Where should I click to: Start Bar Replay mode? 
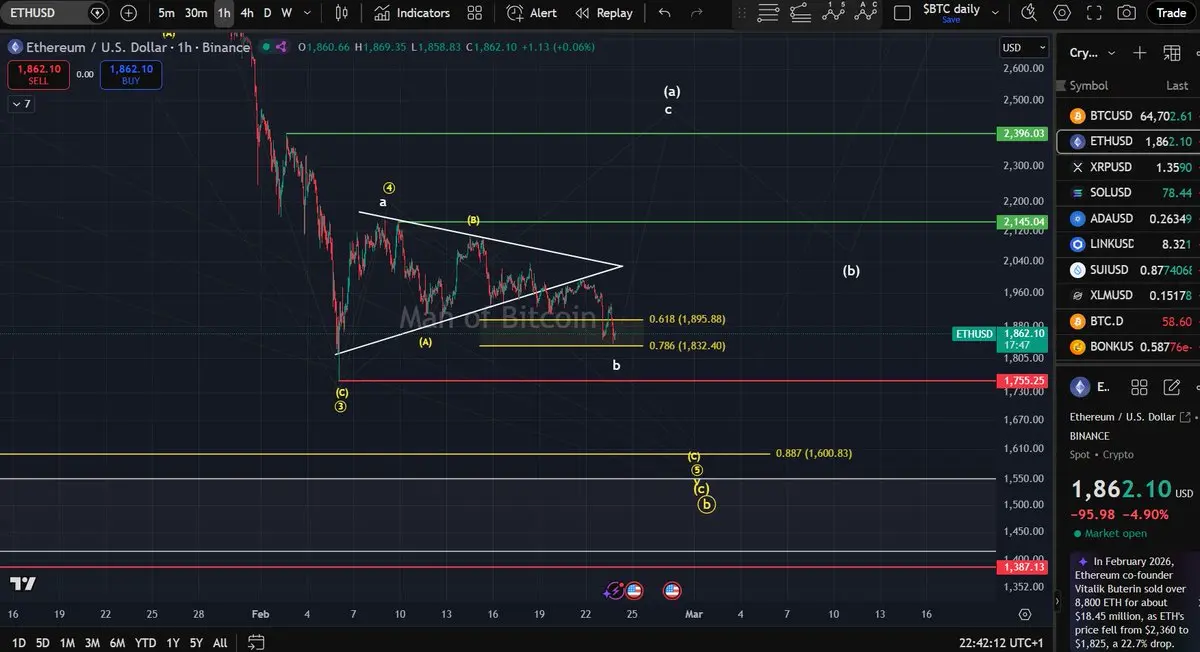click(603, 13)
